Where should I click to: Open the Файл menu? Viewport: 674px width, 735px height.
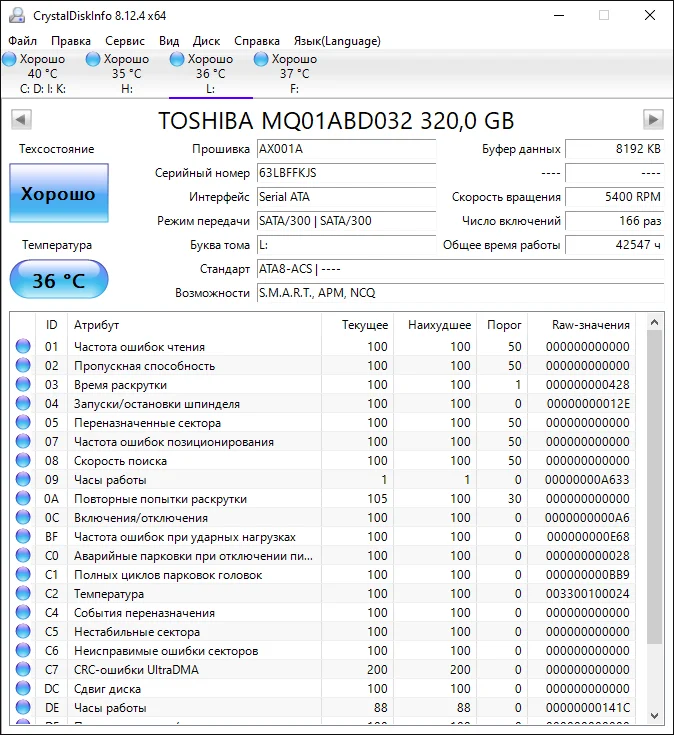click(22, 41)
